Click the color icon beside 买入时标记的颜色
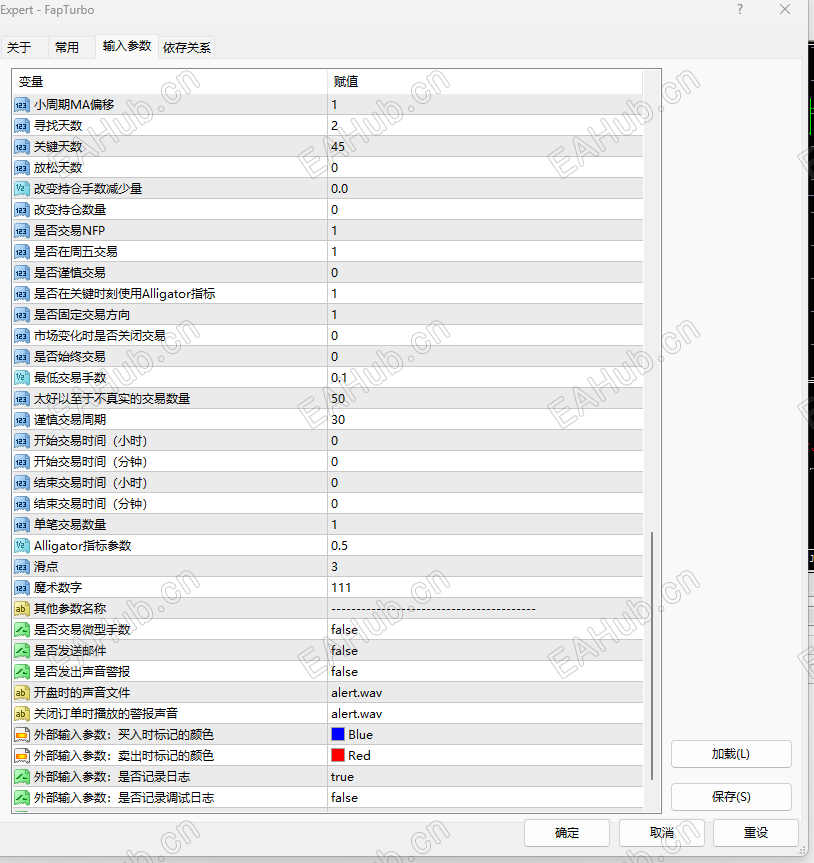814x863 pixels. 21,735
